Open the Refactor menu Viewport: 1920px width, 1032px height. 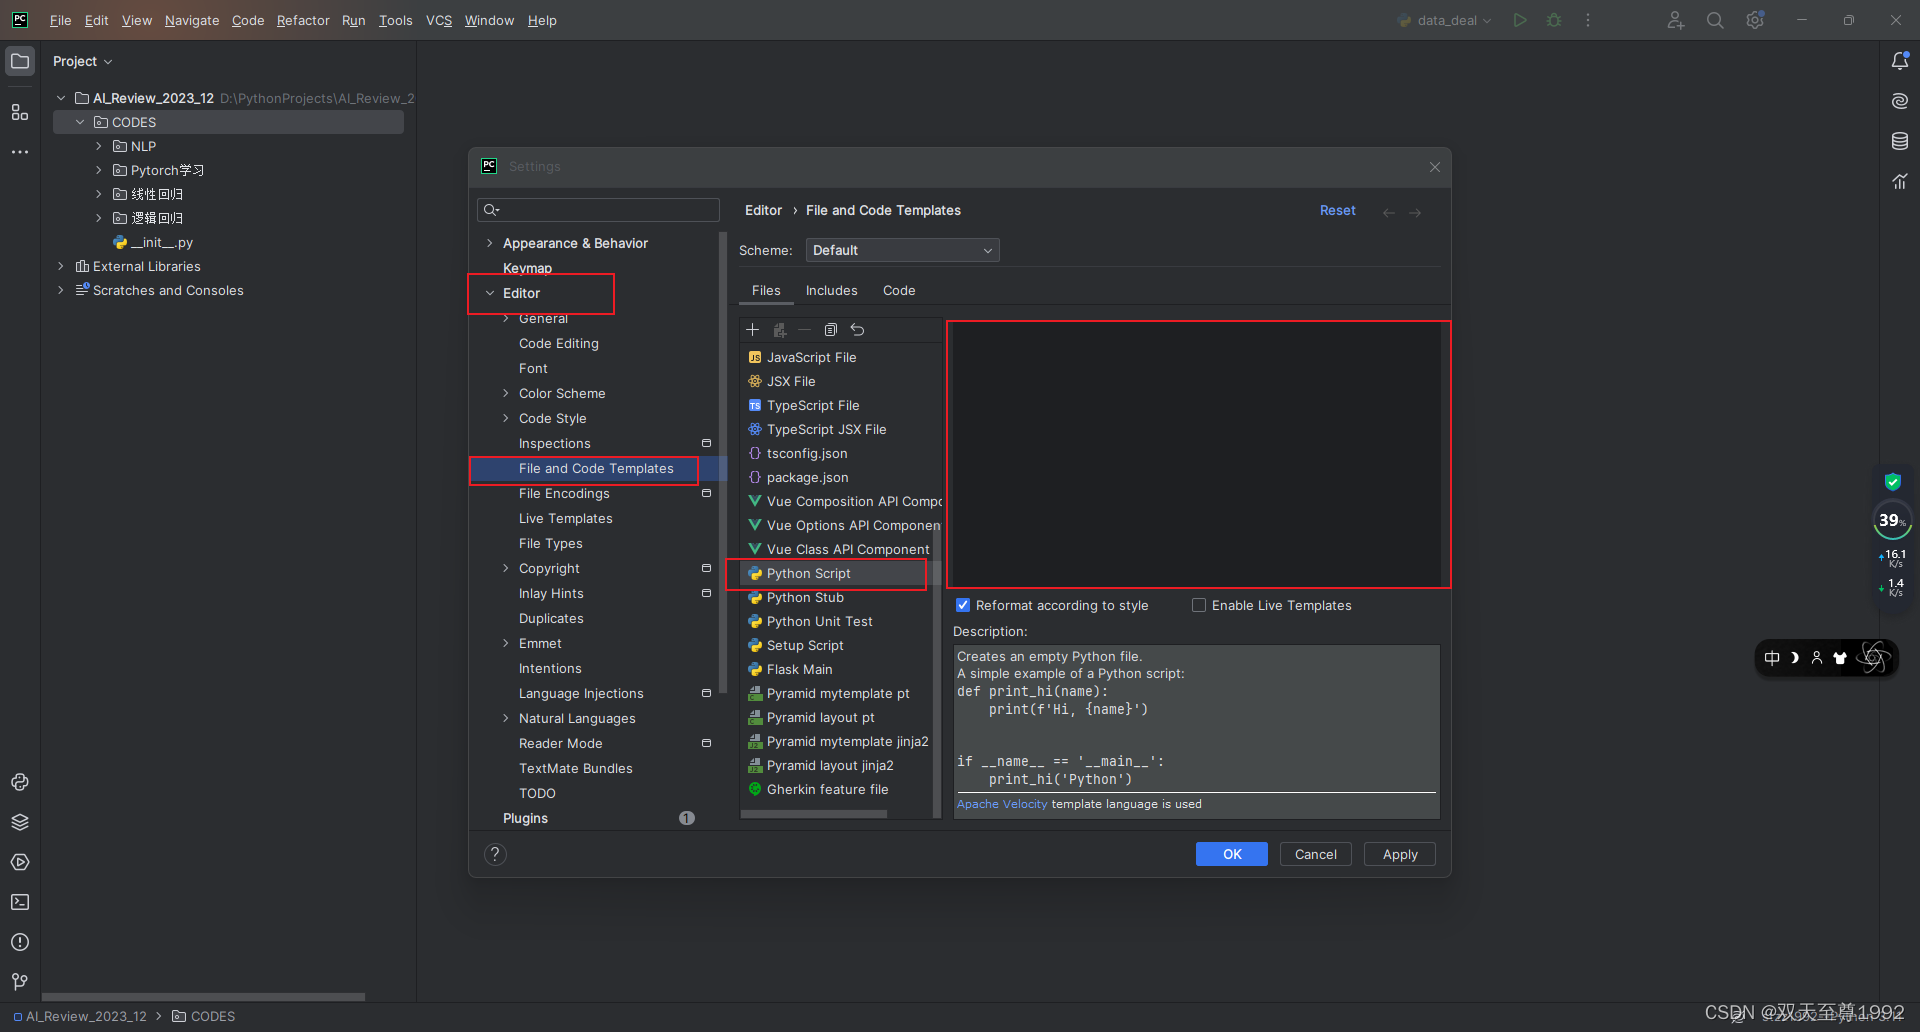pyautogui.click(x=303, y=20)
